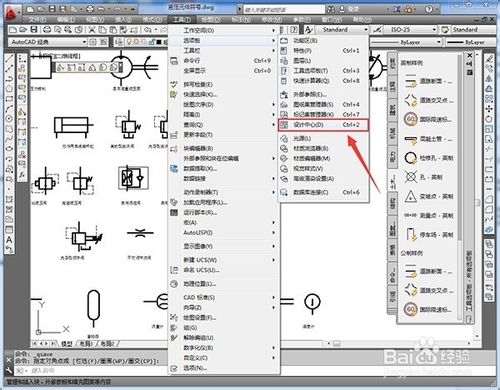The image size is (500, 390).
Task: Insert the 停车场 - 英制 palette tool
Action: (429, 234)
